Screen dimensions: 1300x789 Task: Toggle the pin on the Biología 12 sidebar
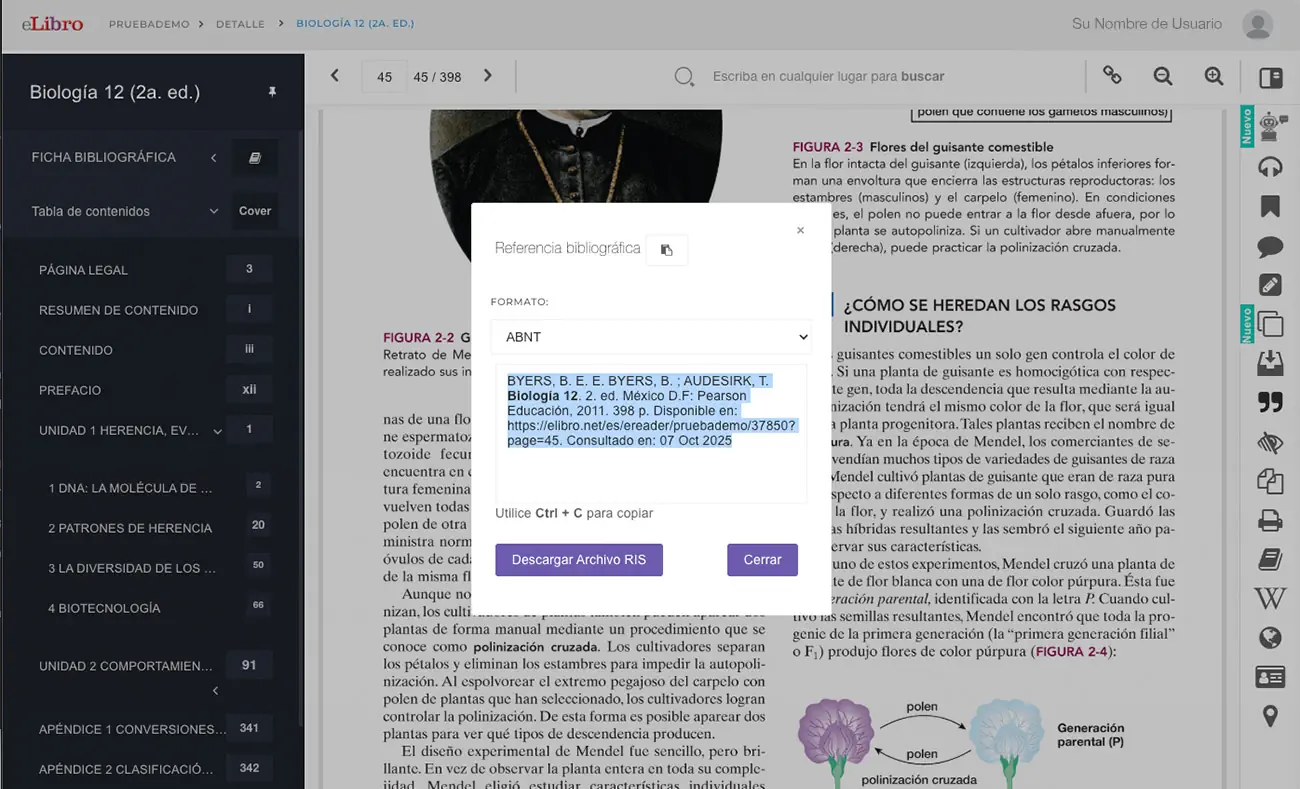pyautogui.click(x=272, y=92)
